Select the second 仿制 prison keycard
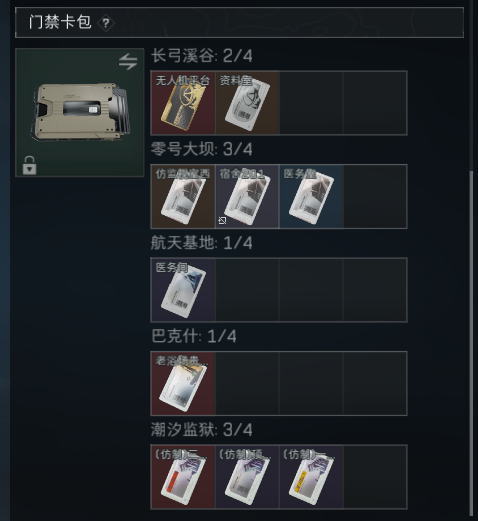This screenshot has height=521, width=478. click(247, 477)
